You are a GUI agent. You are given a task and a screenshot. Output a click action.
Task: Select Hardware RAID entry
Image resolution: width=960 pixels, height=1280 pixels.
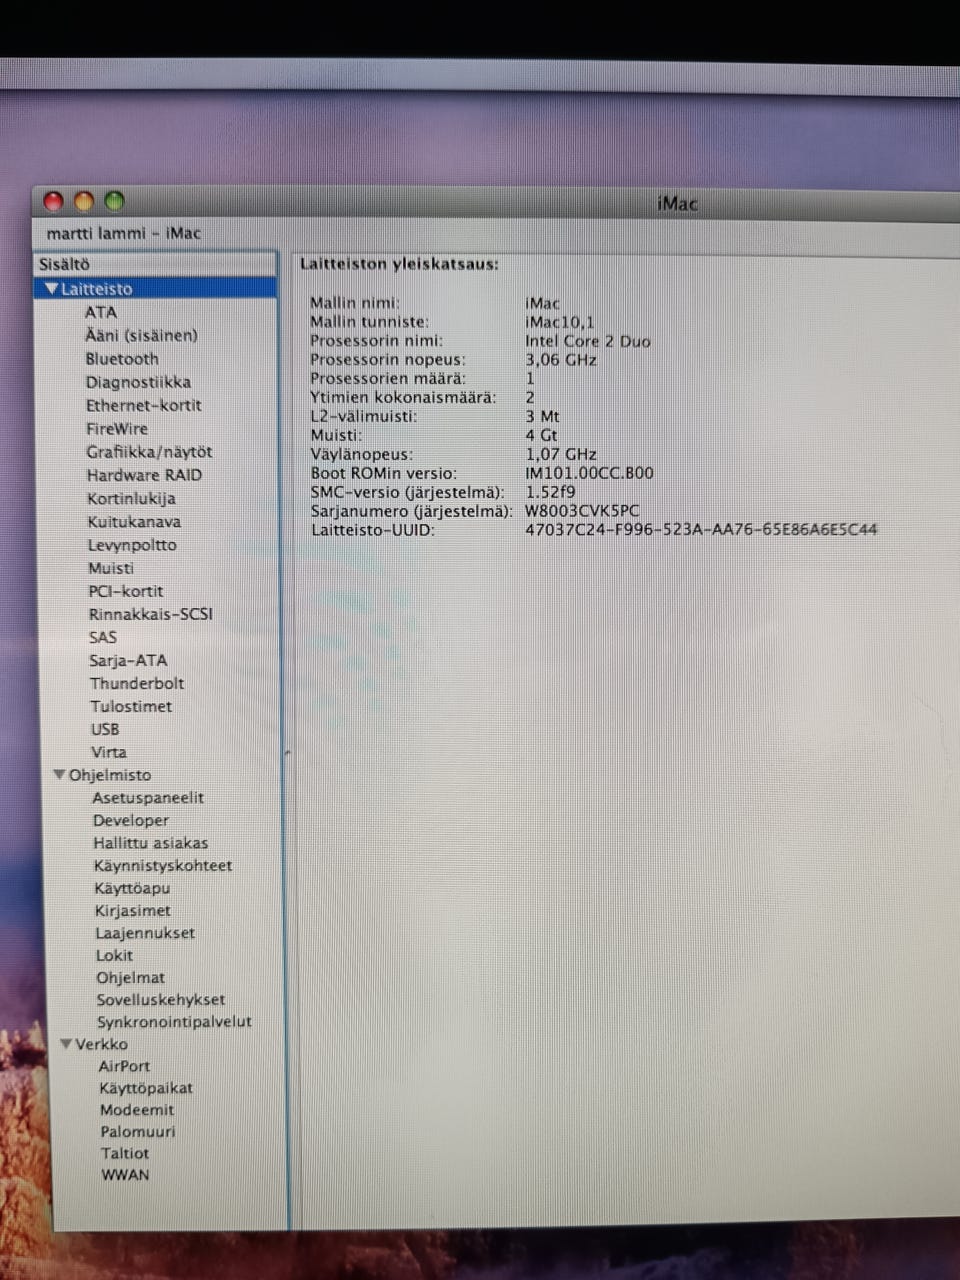pyautogui.click(x=144, y=475)
